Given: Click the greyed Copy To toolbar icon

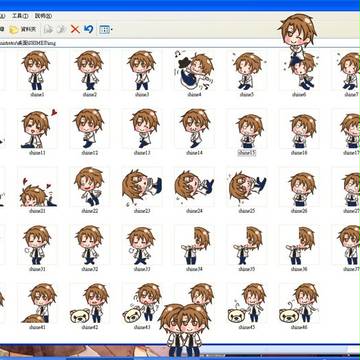Looking at the screenshot, I should click(x=61, y=29).
